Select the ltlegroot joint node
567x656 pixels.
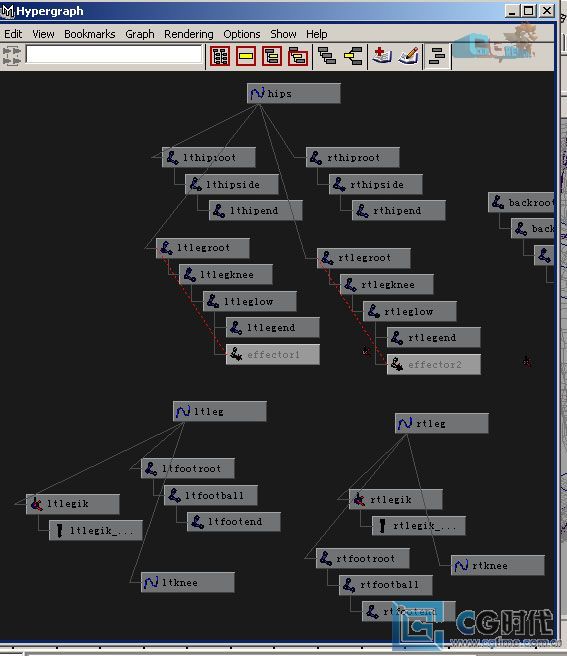203,248
